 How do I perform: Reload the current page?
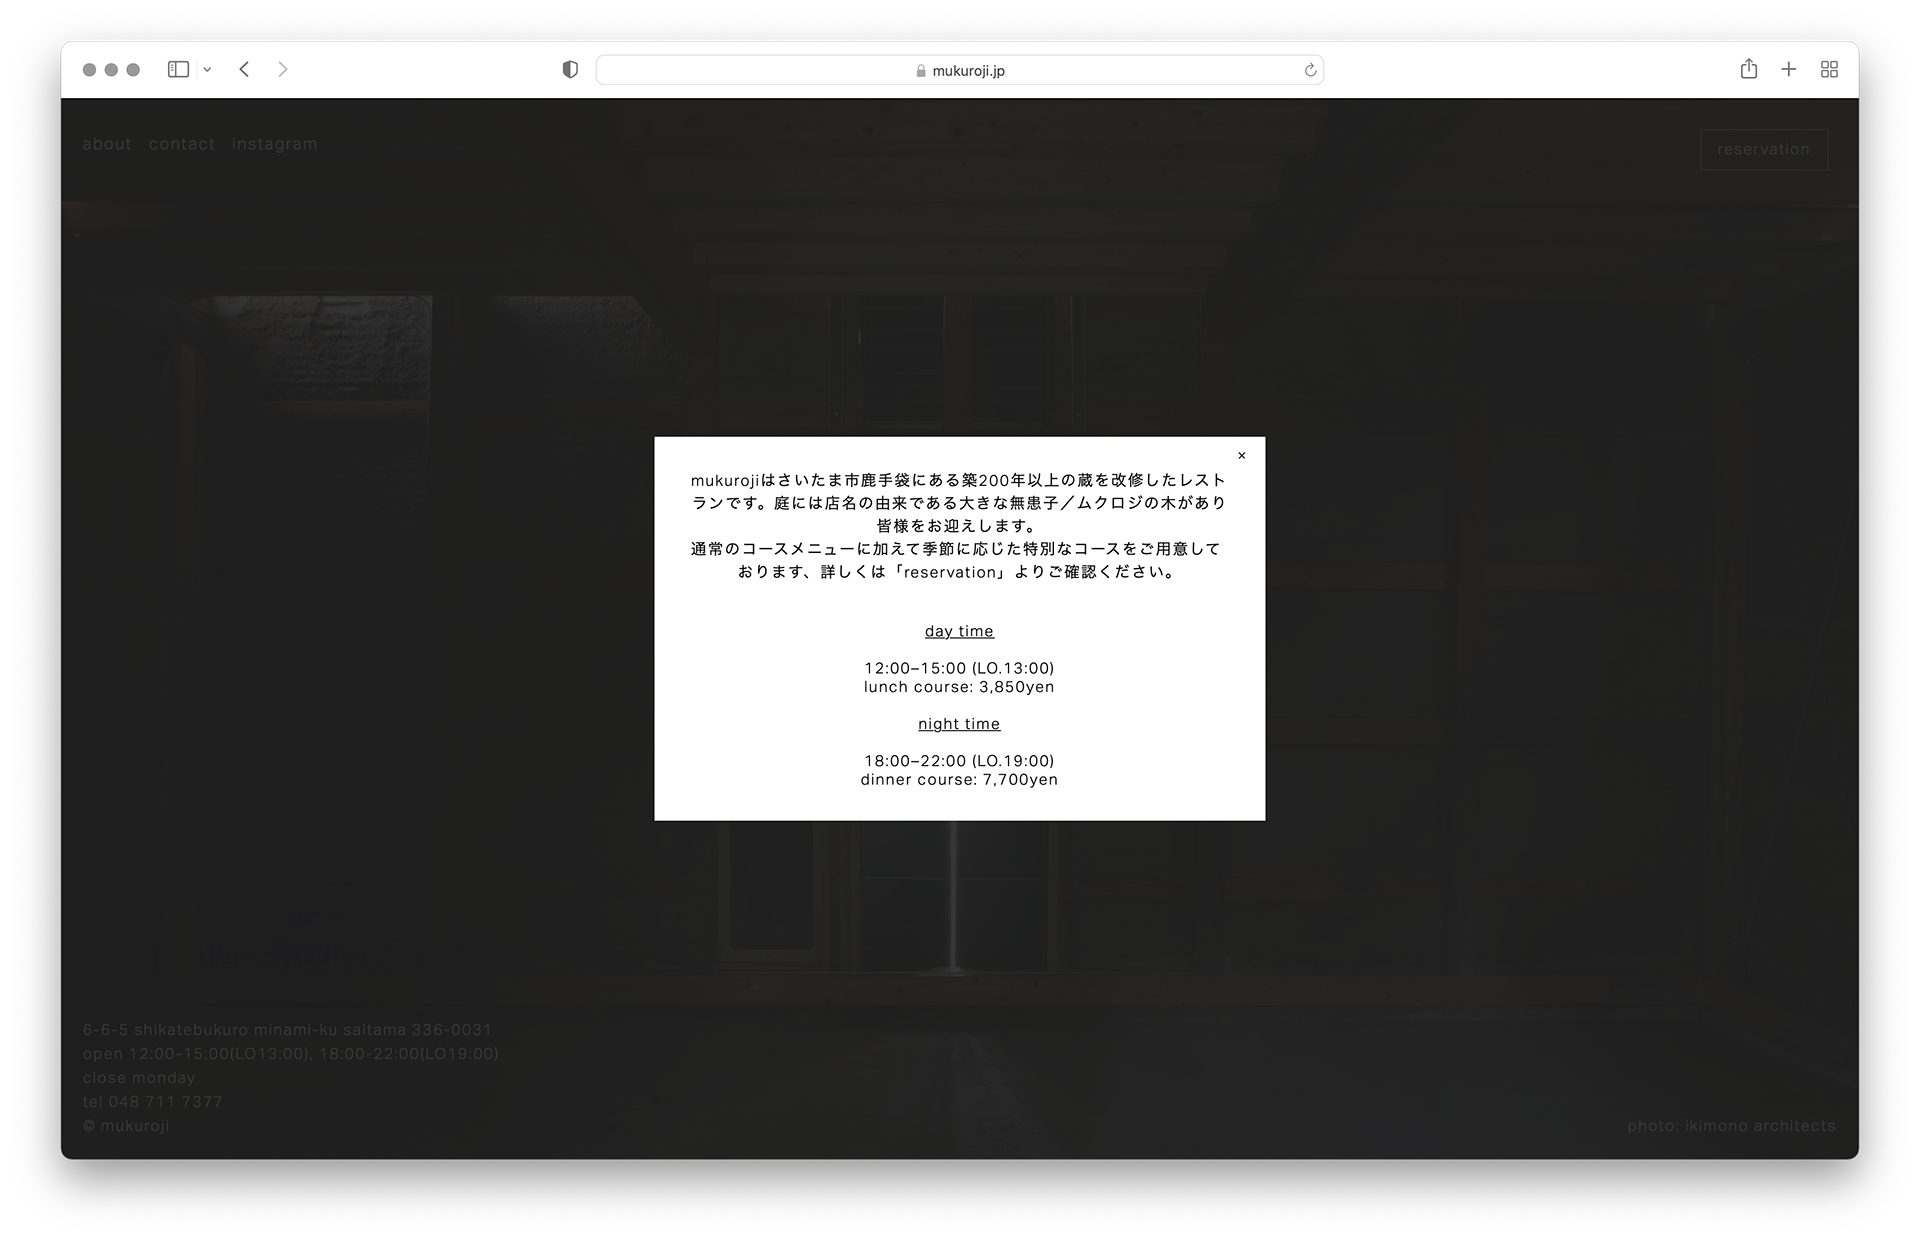point(1310,70)
